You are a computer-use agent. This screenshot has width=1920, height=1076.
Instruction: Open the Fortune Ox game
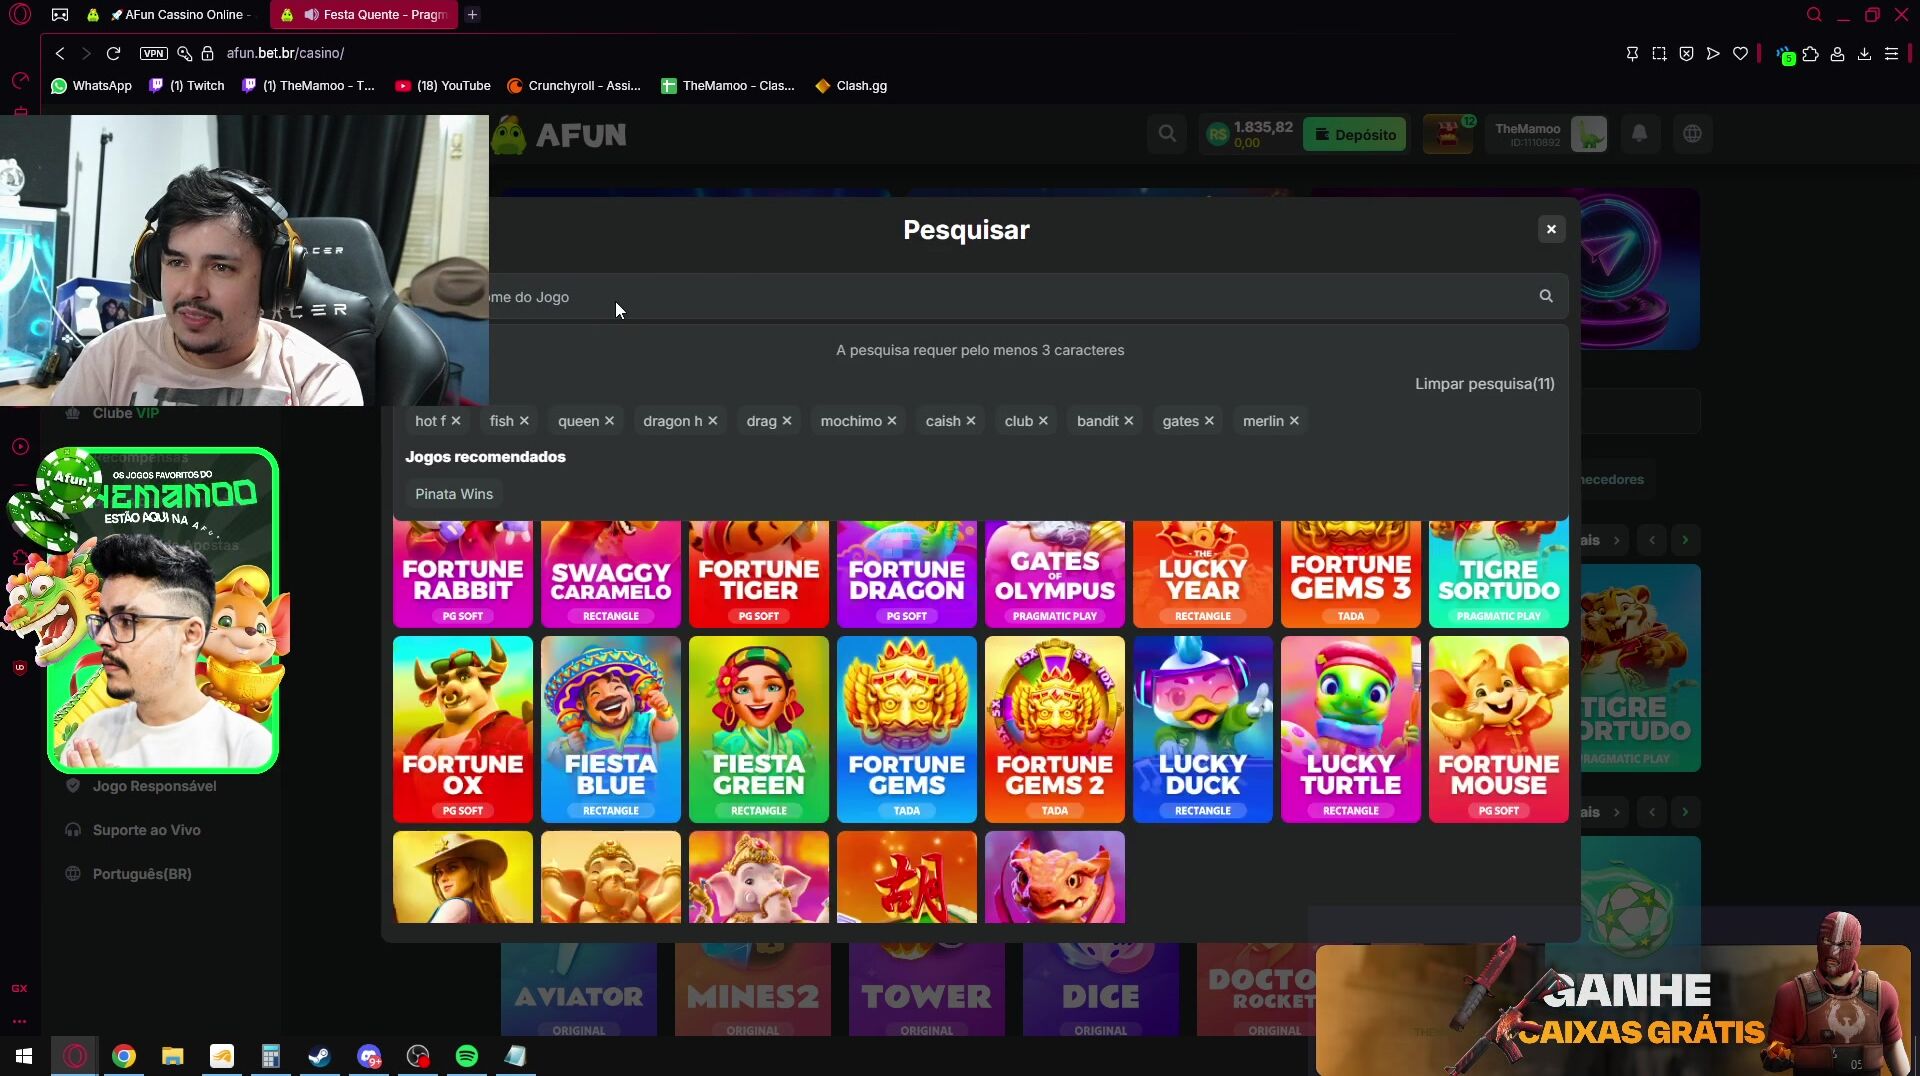(x=463, y=729)
